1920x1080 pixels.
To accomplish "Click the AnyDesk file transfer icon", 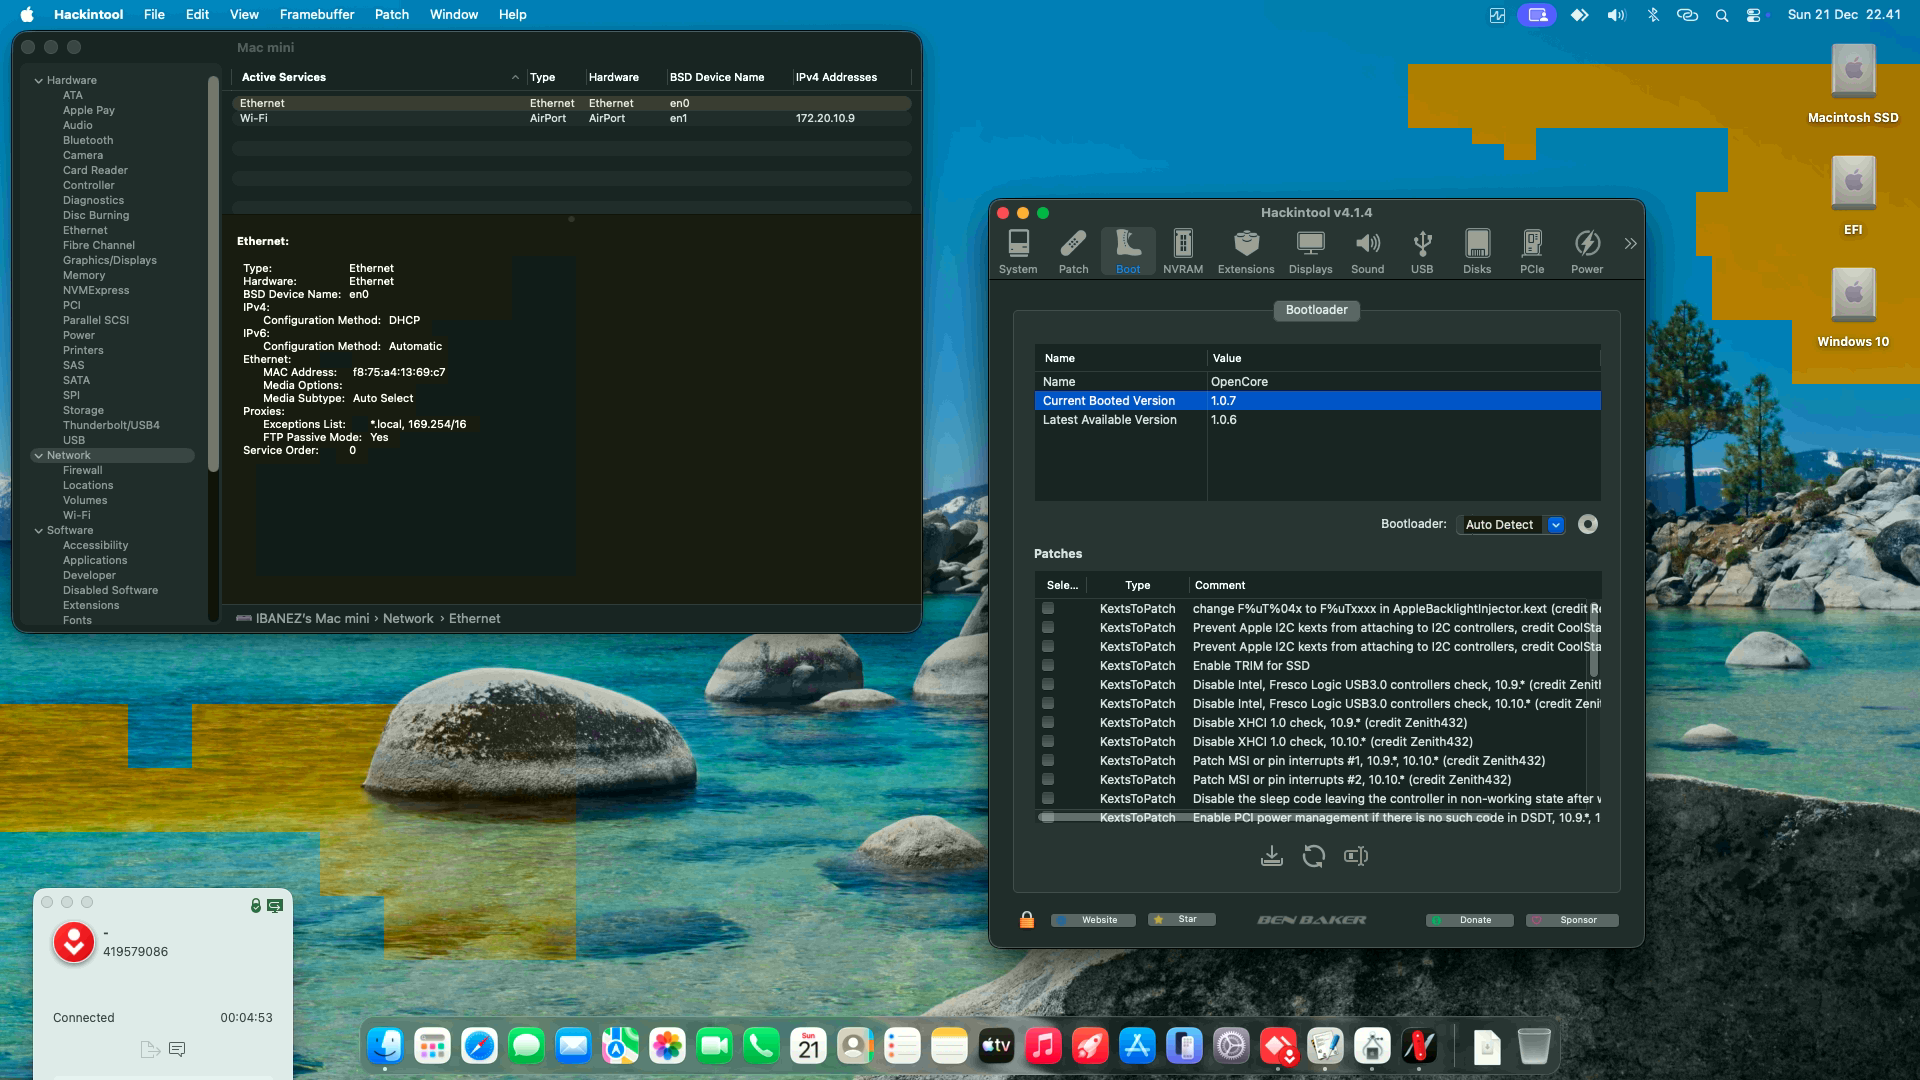I will (x=150, y=1049).
